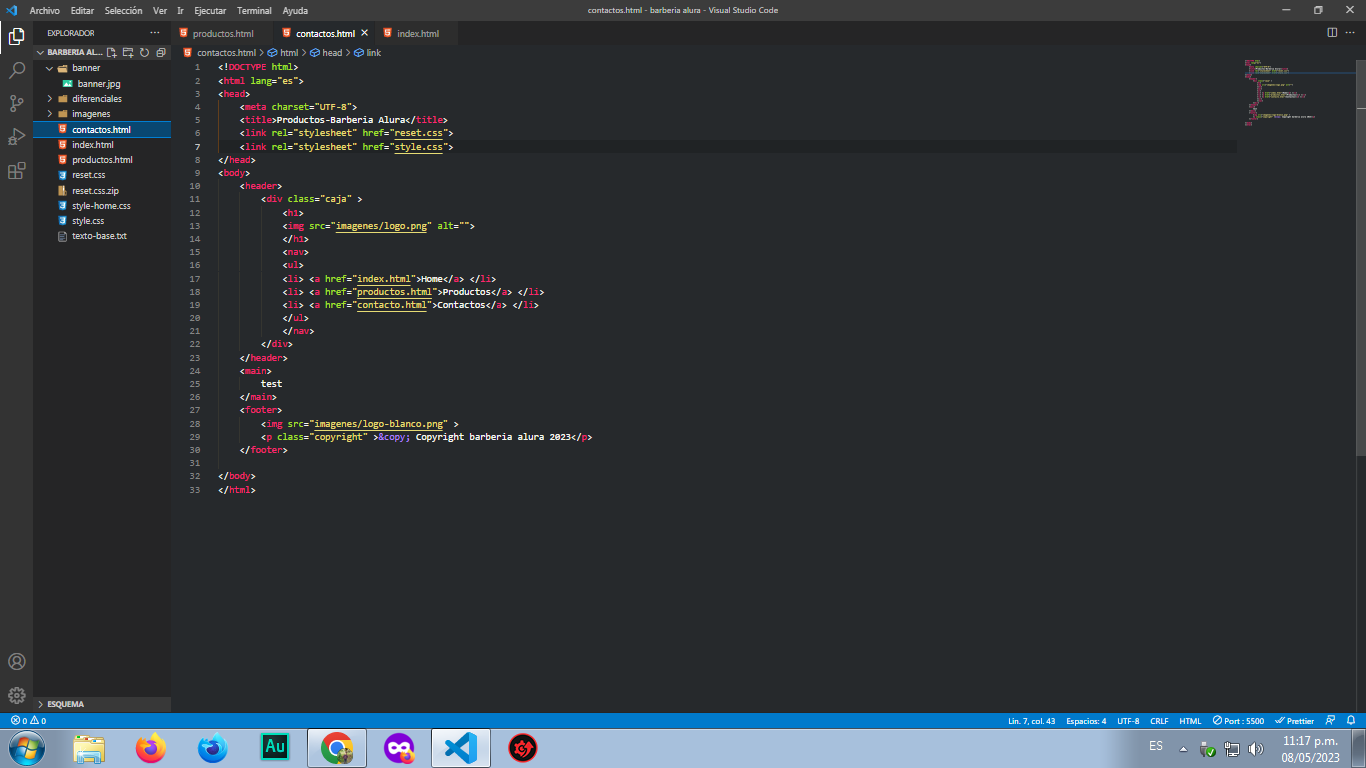Open the feedback icon in status bar
The height and width of the screenshot is (768, 1366).
(1330, 720)
